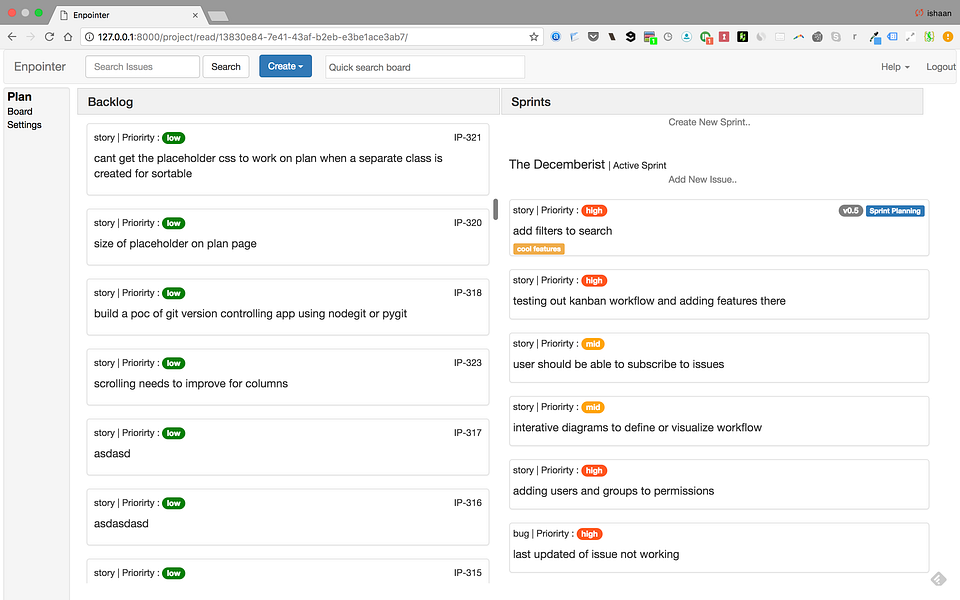The height and width of the screenshot is (600, 960).
Task: Open the clock extension icon
Action: tap(668, 37)
